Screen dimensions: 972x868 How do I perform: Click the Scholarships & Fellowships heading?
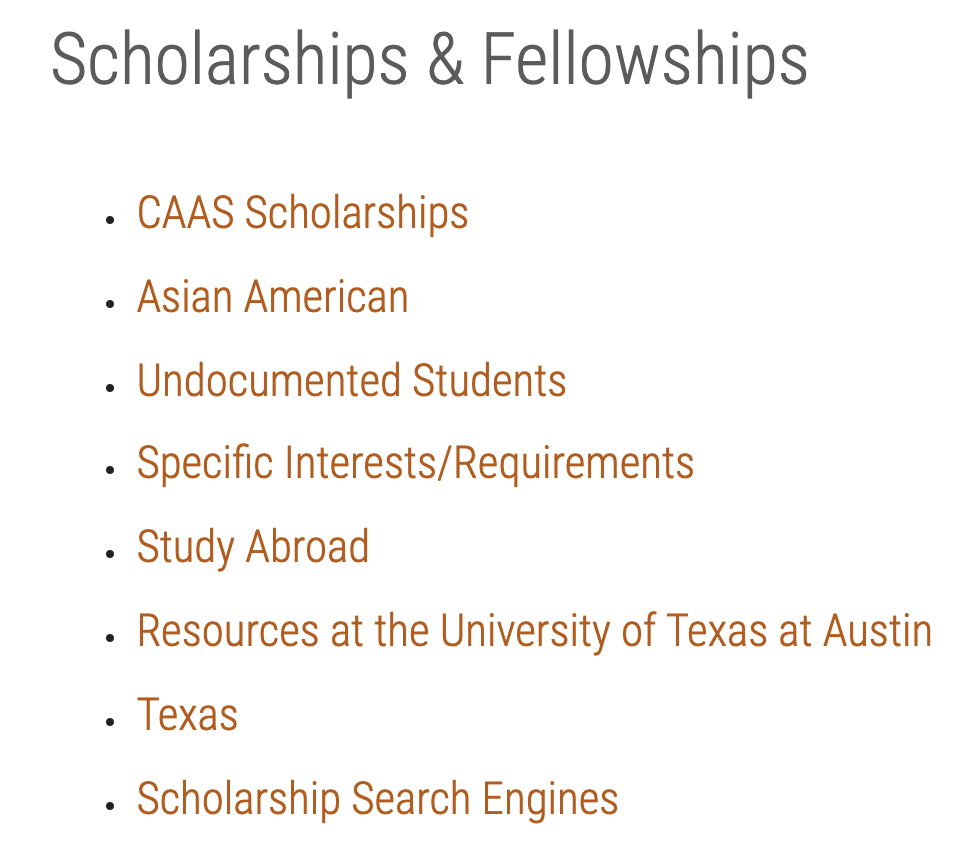coord(430,61)
